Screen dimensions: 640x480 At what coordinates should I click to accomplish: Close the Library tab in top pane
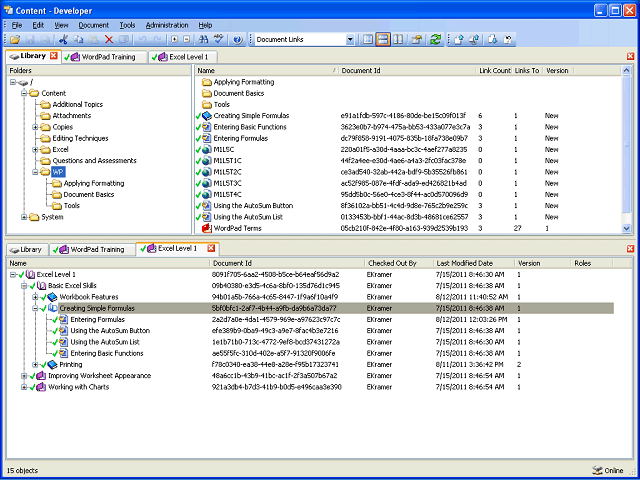pyautogui.click(x=53, y=56)
